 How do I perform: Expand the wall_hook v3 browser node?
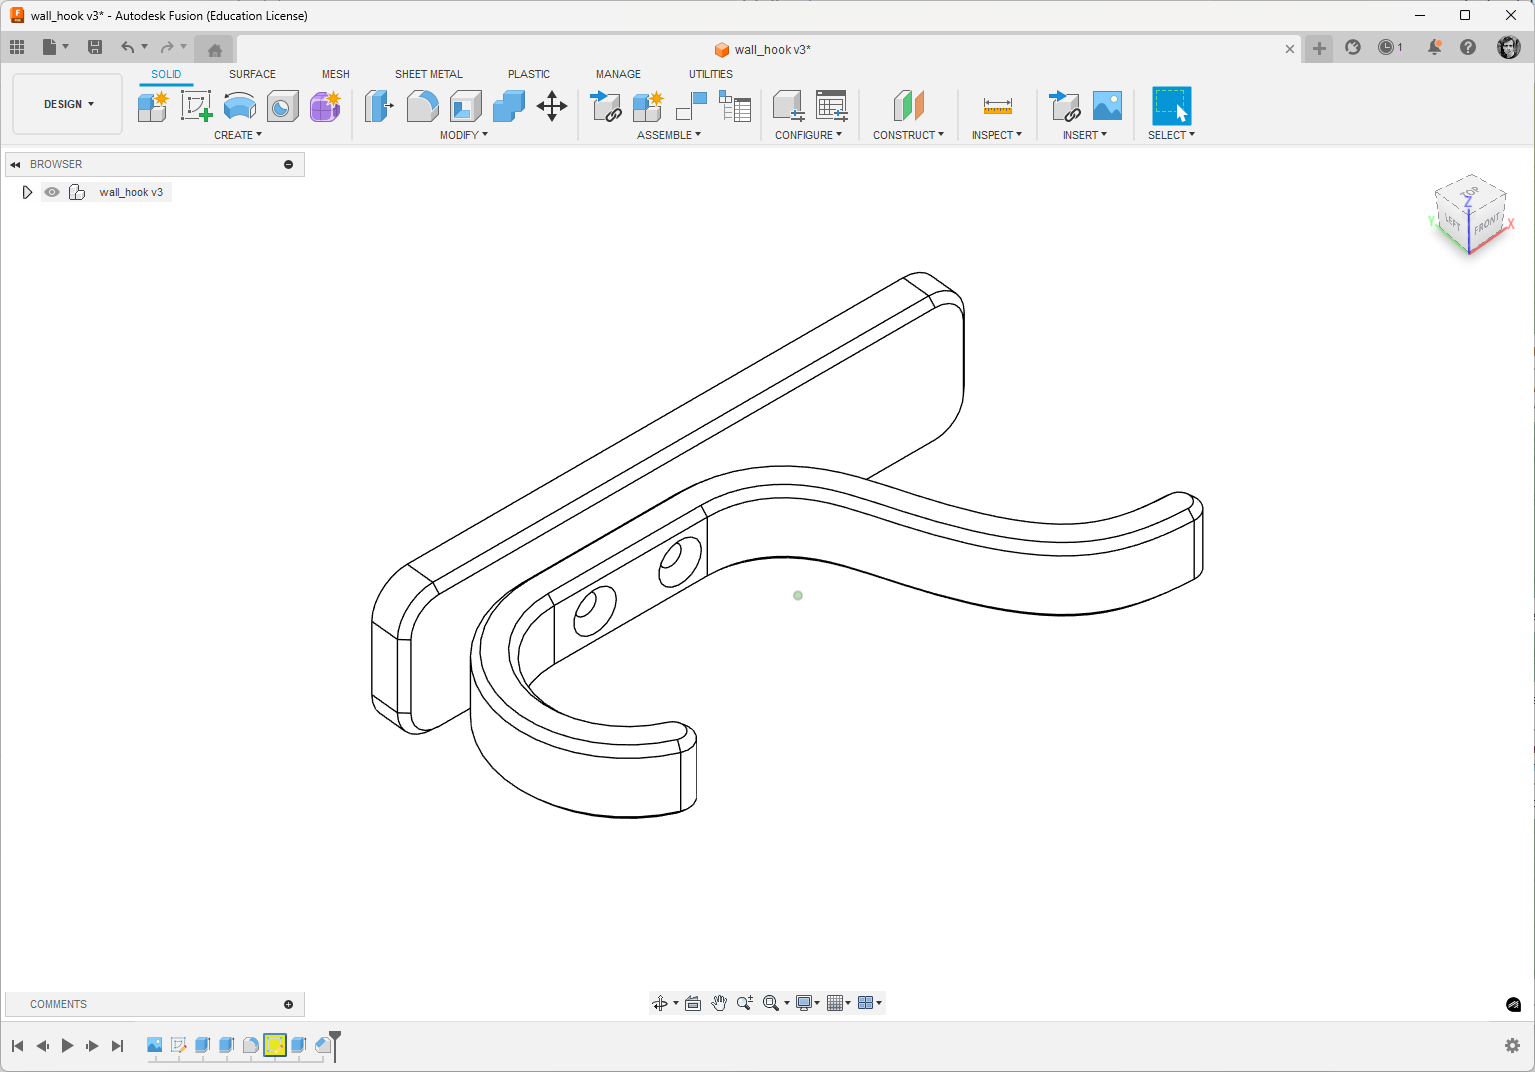[27, 192]
